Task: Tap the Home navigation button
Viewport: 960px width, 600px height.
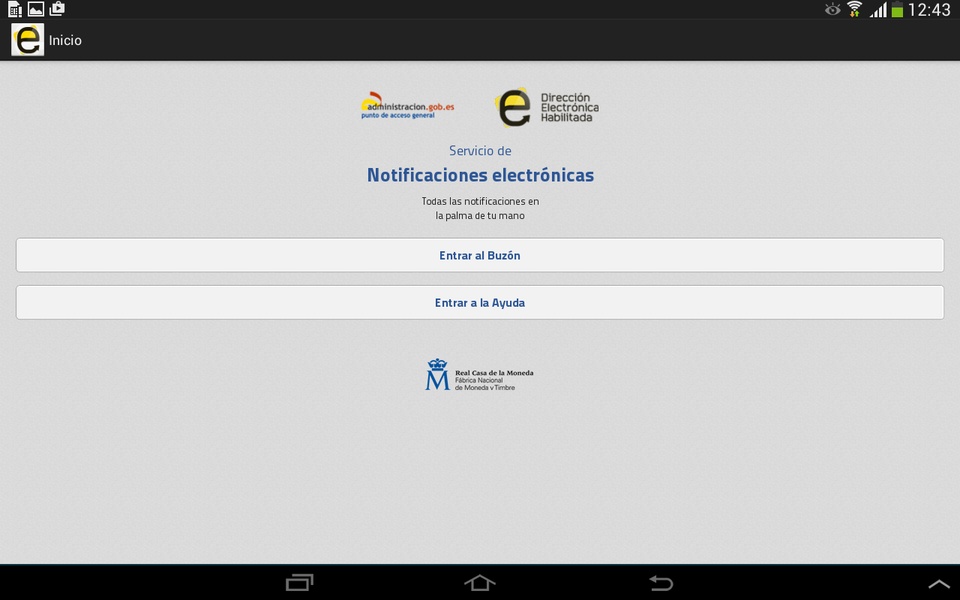Action: pyautogui.click(x=480, y=582)
